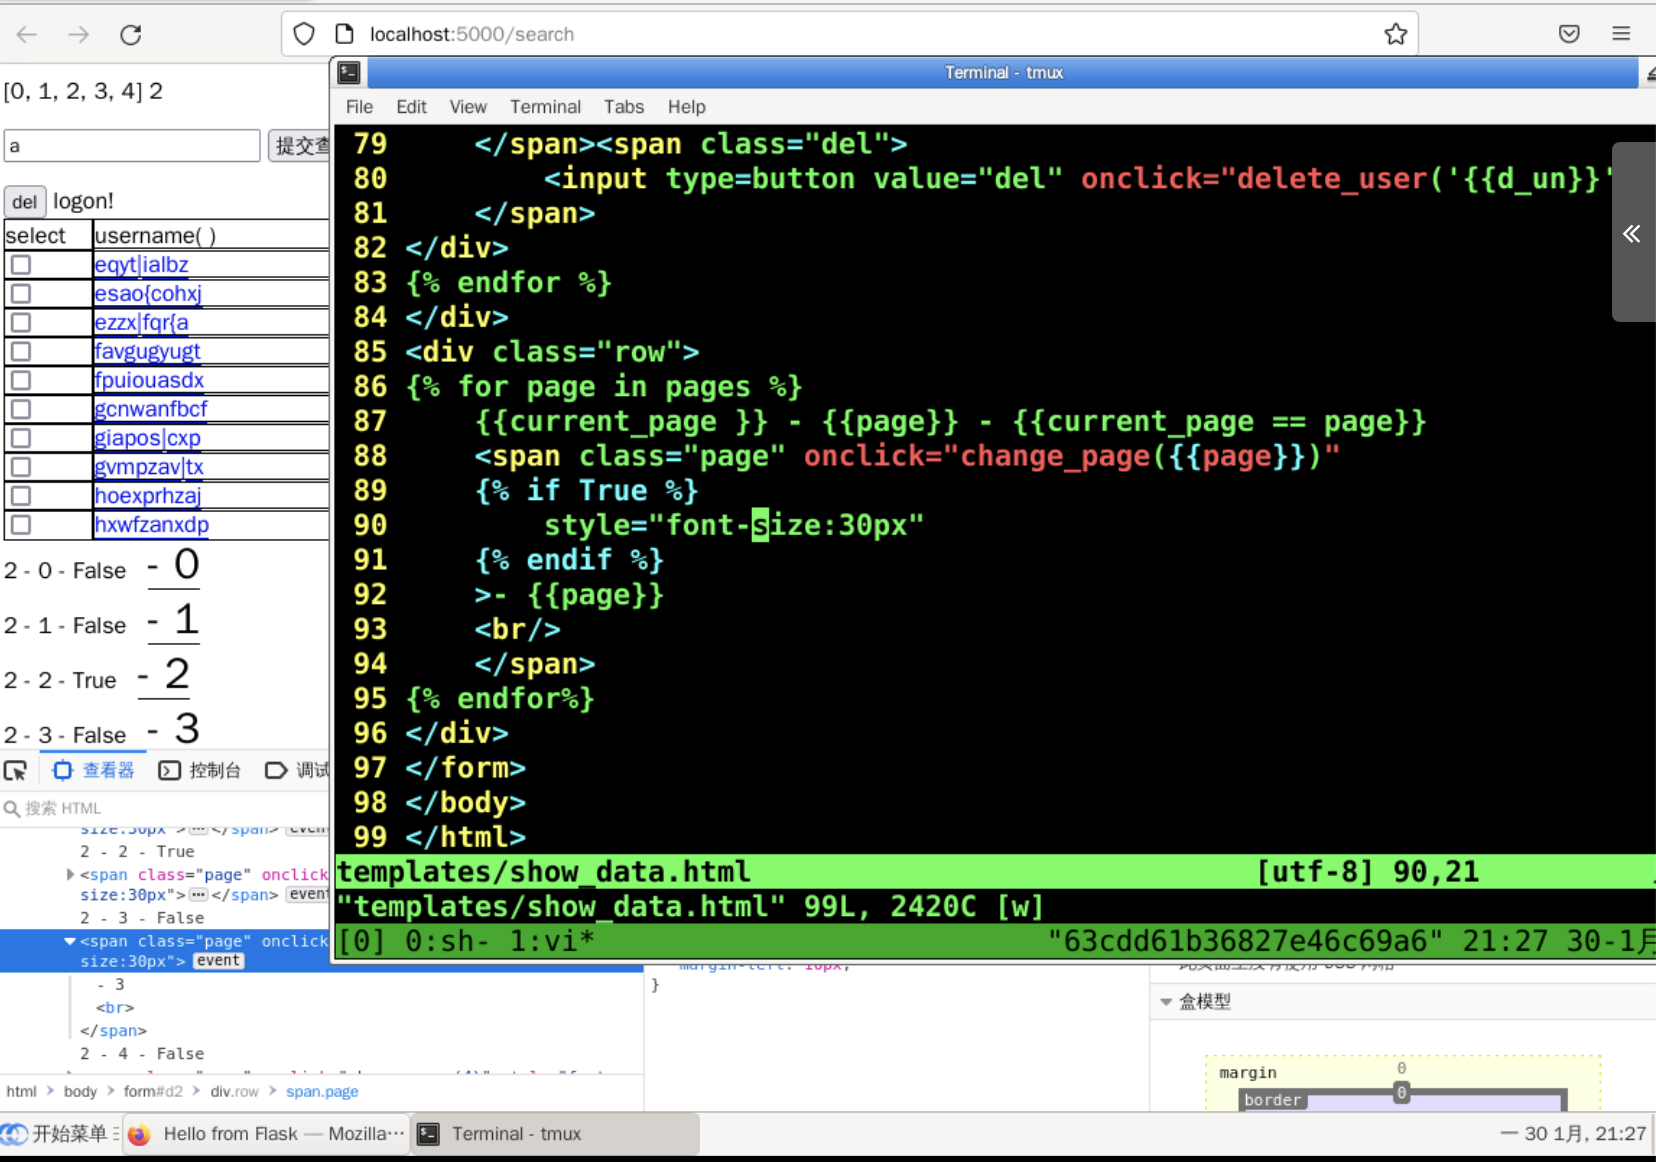This screenshot has height=1162, width=1656.
Task: Tick the checkbox for gcnwanfbcf
Action: 21,409
